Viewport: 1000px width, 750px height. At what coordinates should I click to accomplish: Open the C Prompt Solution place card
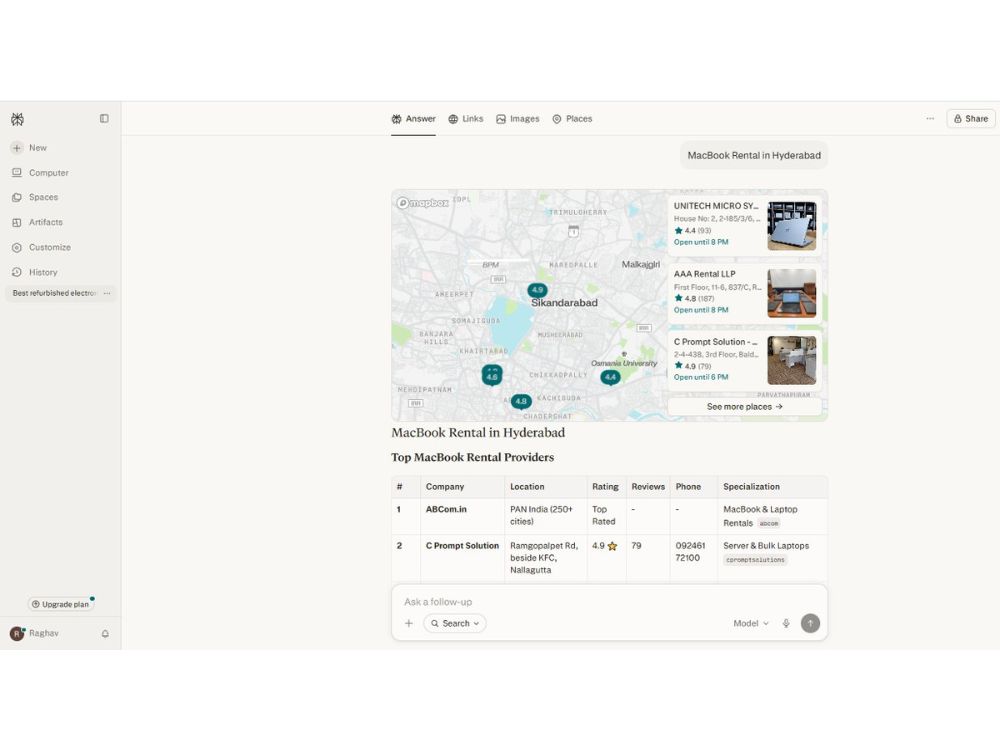pyautogui.click(x=744, y=360)
